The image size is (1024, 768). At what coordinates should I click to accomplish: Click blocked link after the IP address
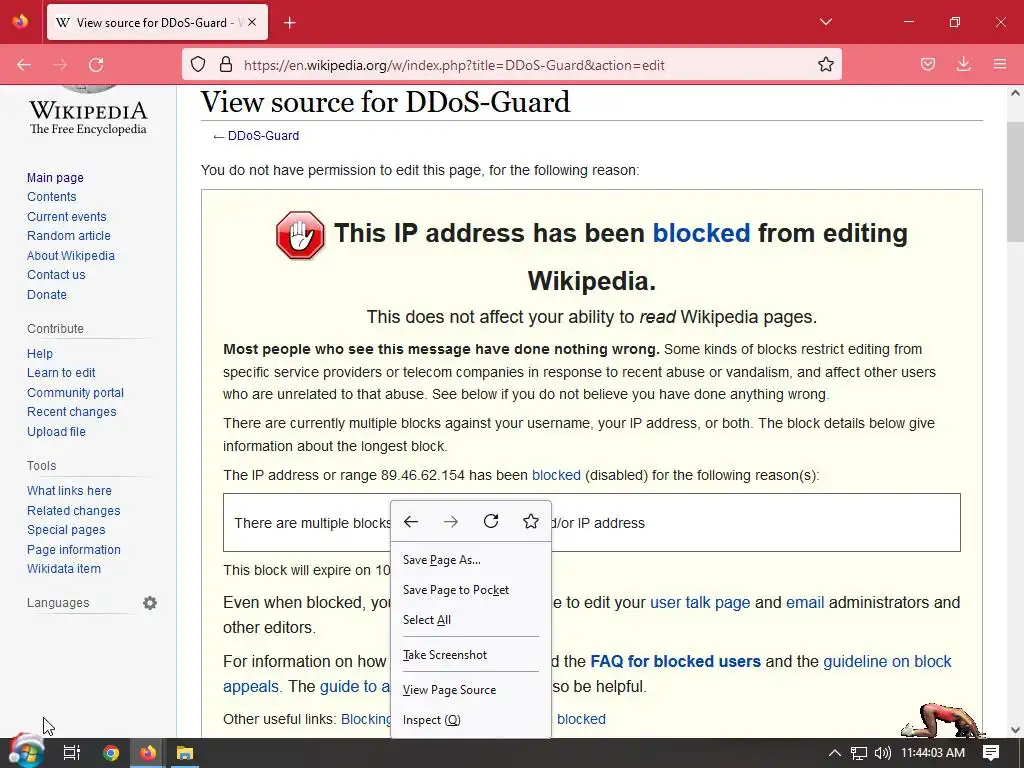(x=556, y=475)
